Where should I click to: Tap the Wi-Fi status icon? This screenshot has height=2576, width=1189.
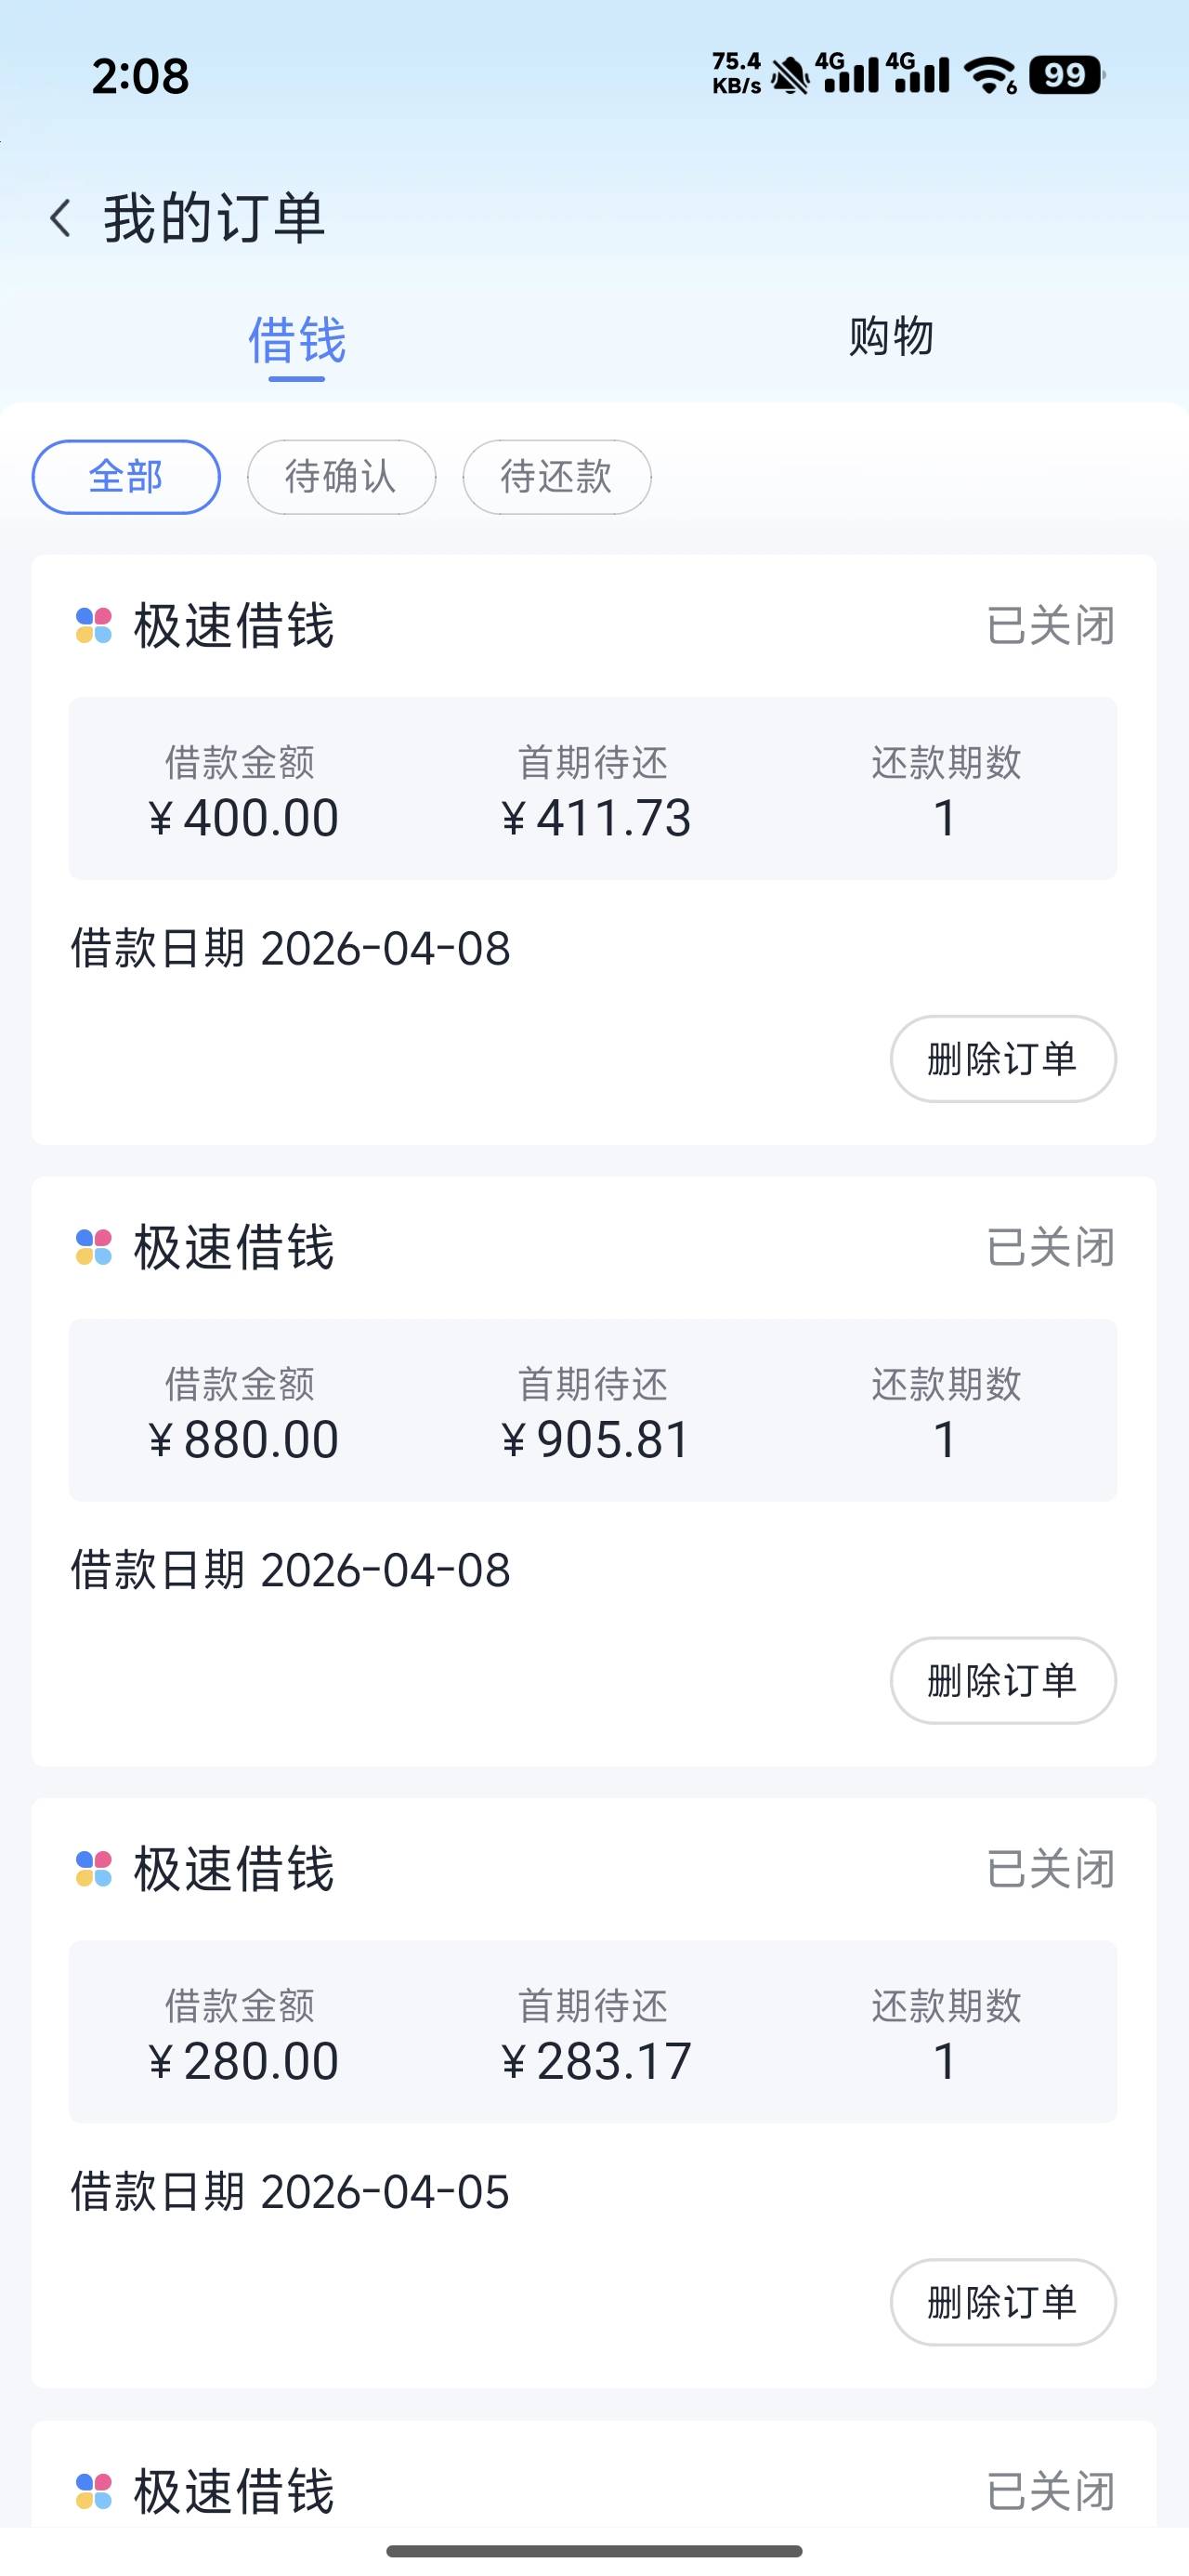[989, 75]
